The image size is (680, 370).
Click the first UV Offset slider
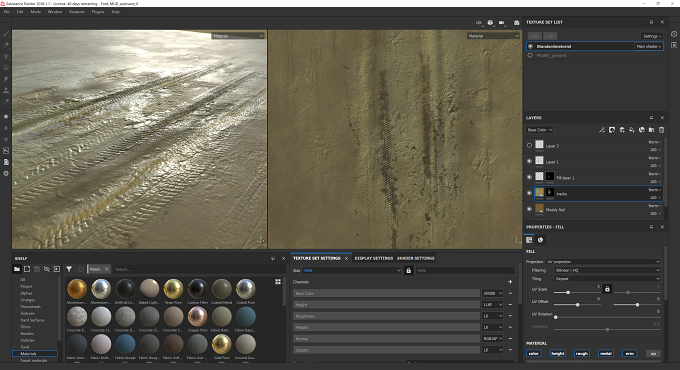pos(577,305)
